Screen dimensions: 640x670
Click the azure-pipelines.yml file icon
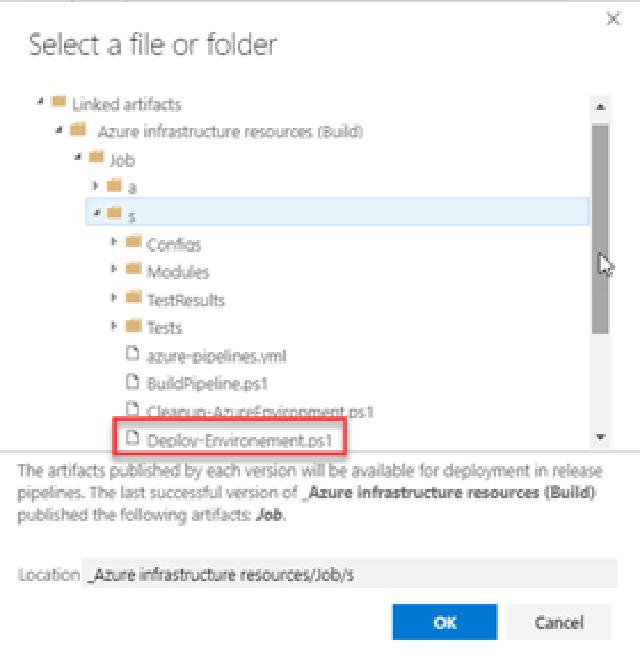point(133,354)
